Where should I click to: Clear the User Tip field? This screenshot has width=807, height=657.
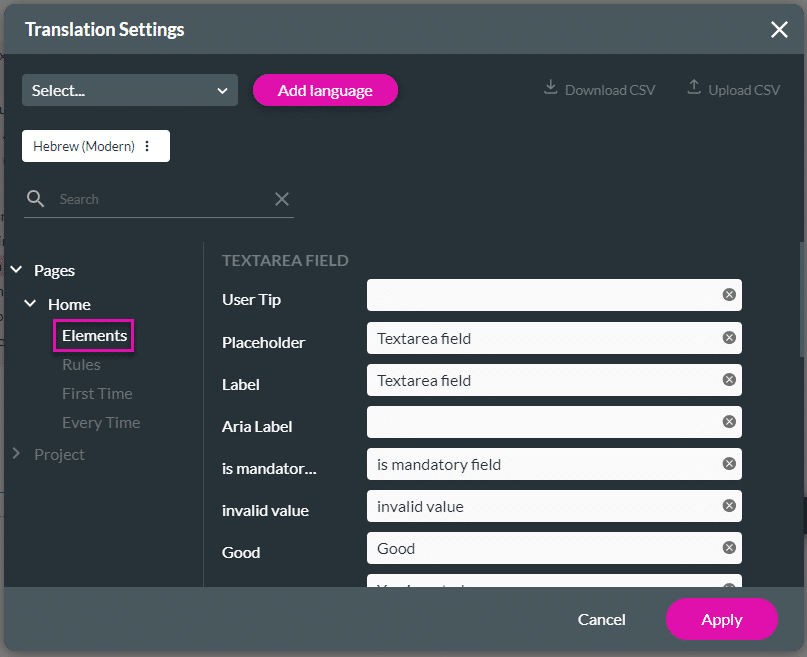[x=729, y=295]
